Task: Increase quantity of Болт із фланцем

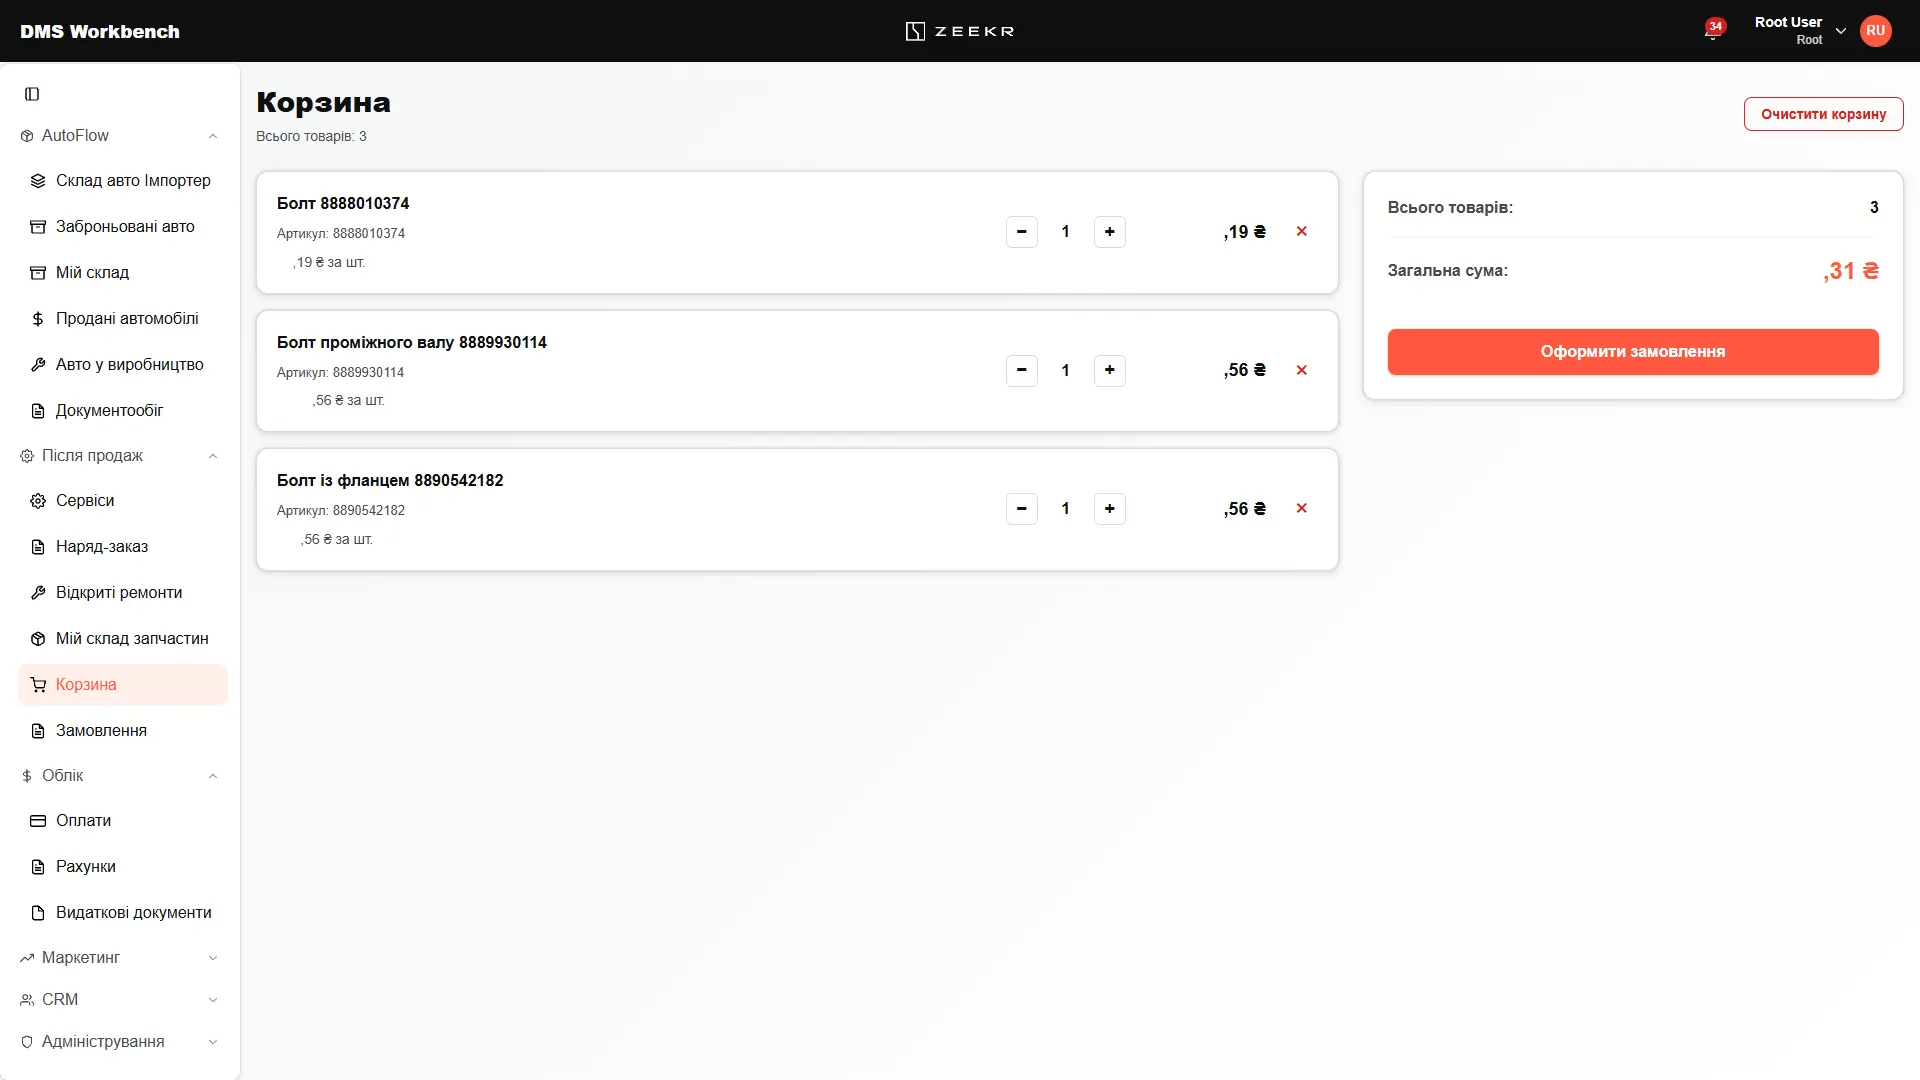Action: click(1109, 509)
